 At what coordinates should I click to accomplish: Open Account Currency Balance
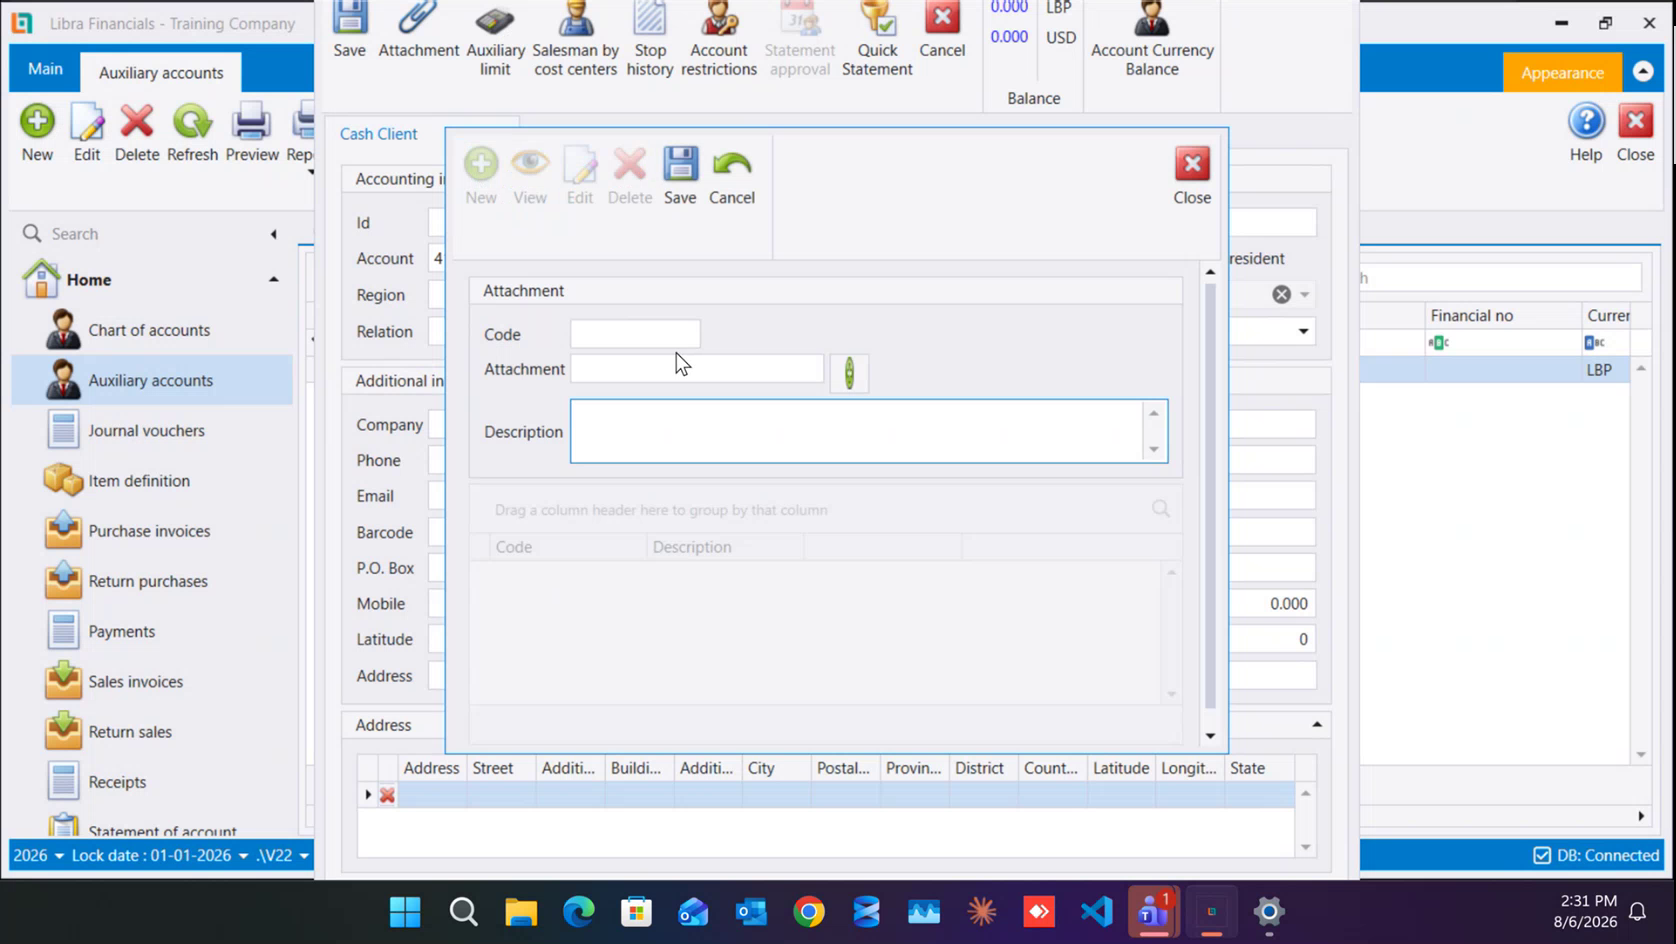point(1152,40)
